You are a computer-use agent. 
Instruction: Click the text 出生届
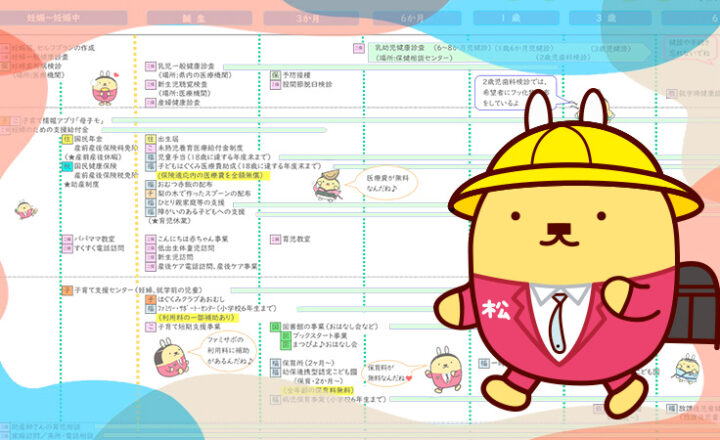pyautogui.click(x=168, y=139)
